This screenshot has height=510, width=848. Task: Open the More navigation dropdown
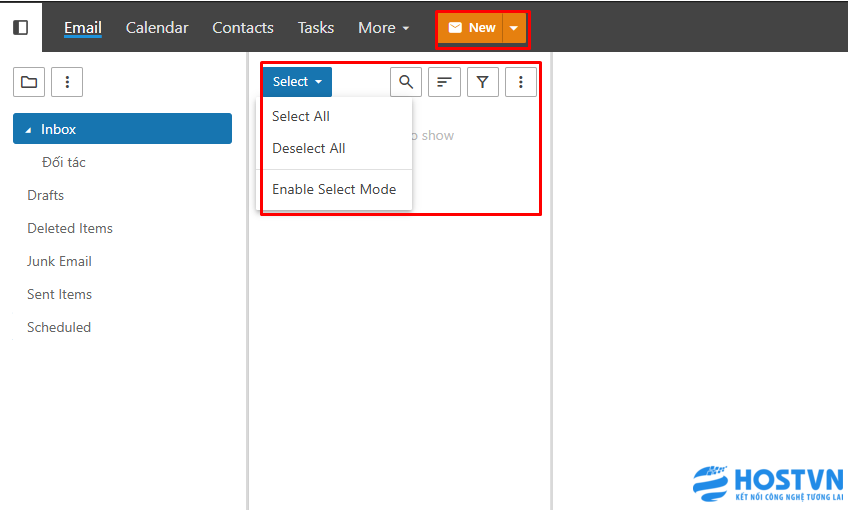pos(384,28)
